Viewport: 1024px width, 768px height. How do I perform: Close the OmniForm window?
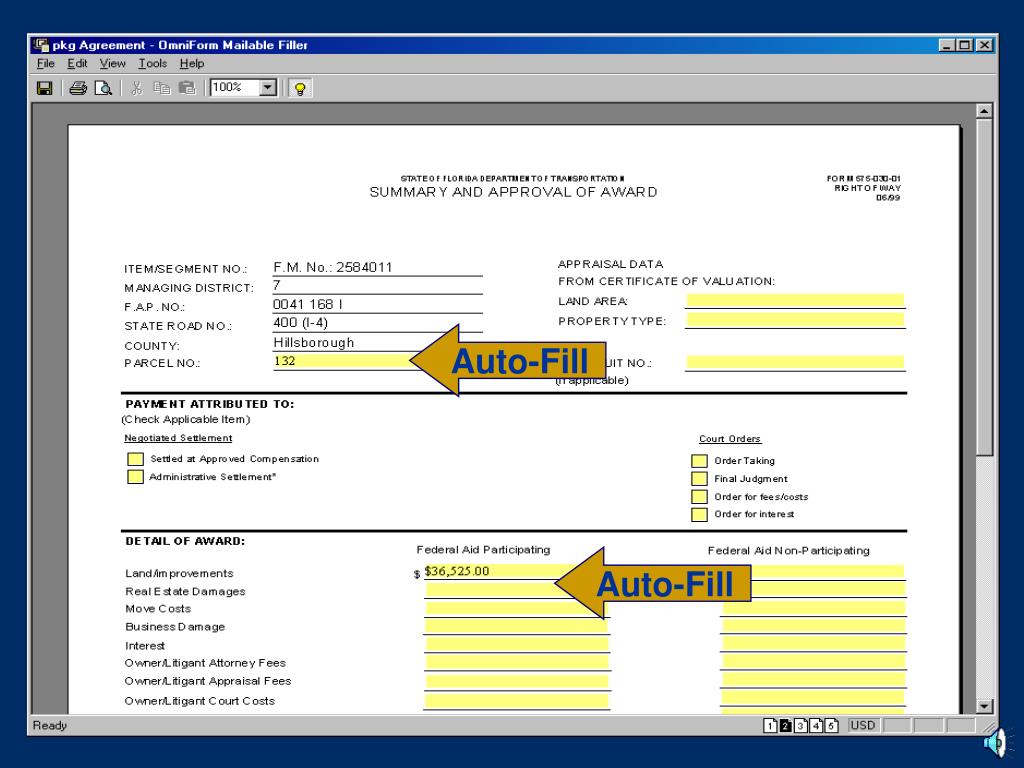pyautogui.click(x=984, y=45)
